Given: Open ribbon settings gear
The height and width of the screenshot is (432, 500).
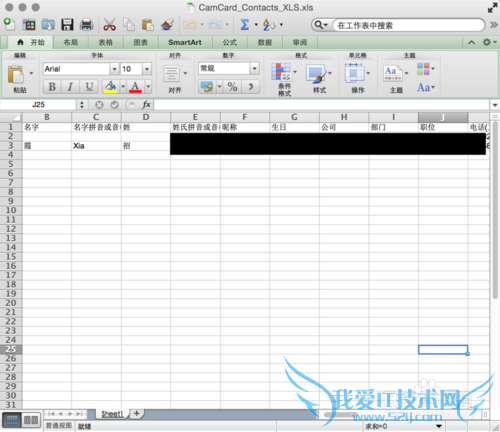Looking at the screenshot, I should pos(487,42).
